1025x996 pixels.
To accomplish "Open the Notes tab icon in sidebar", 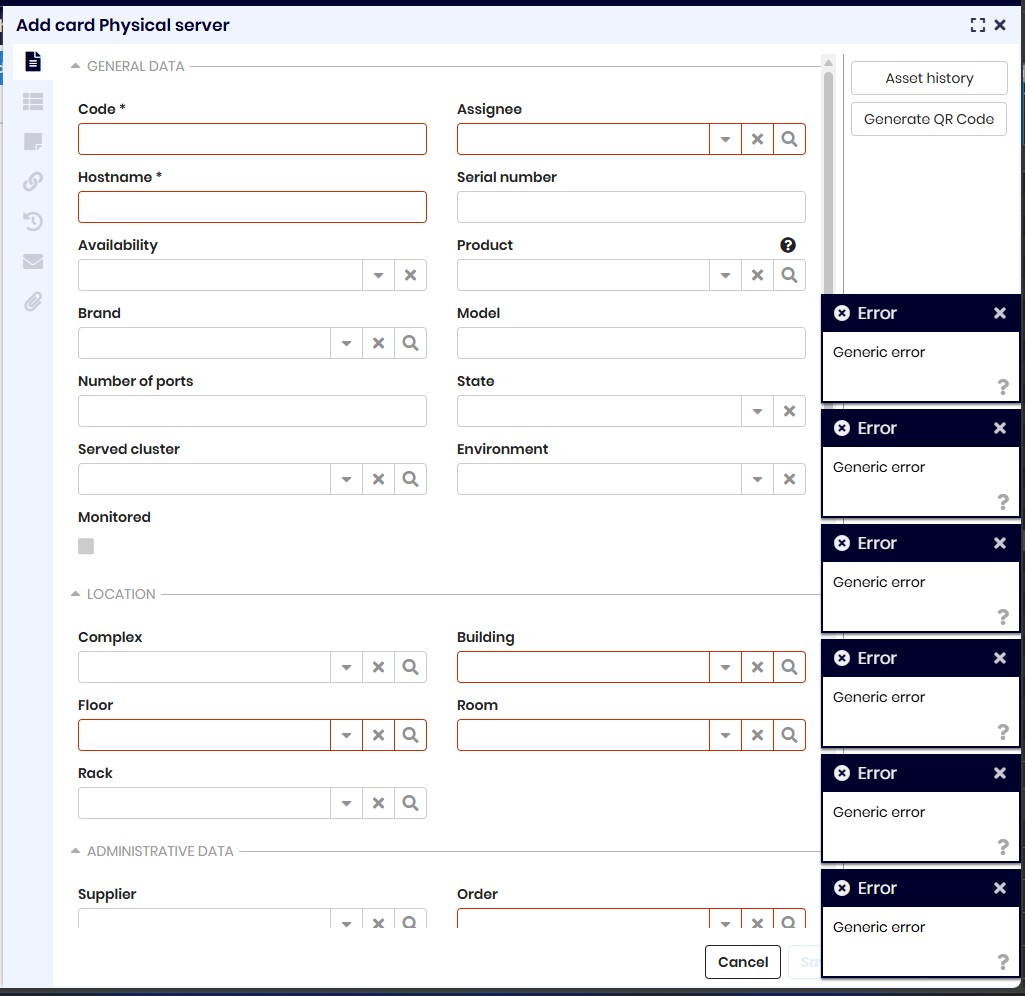I will pyautogui.click(x=33, y=141).
